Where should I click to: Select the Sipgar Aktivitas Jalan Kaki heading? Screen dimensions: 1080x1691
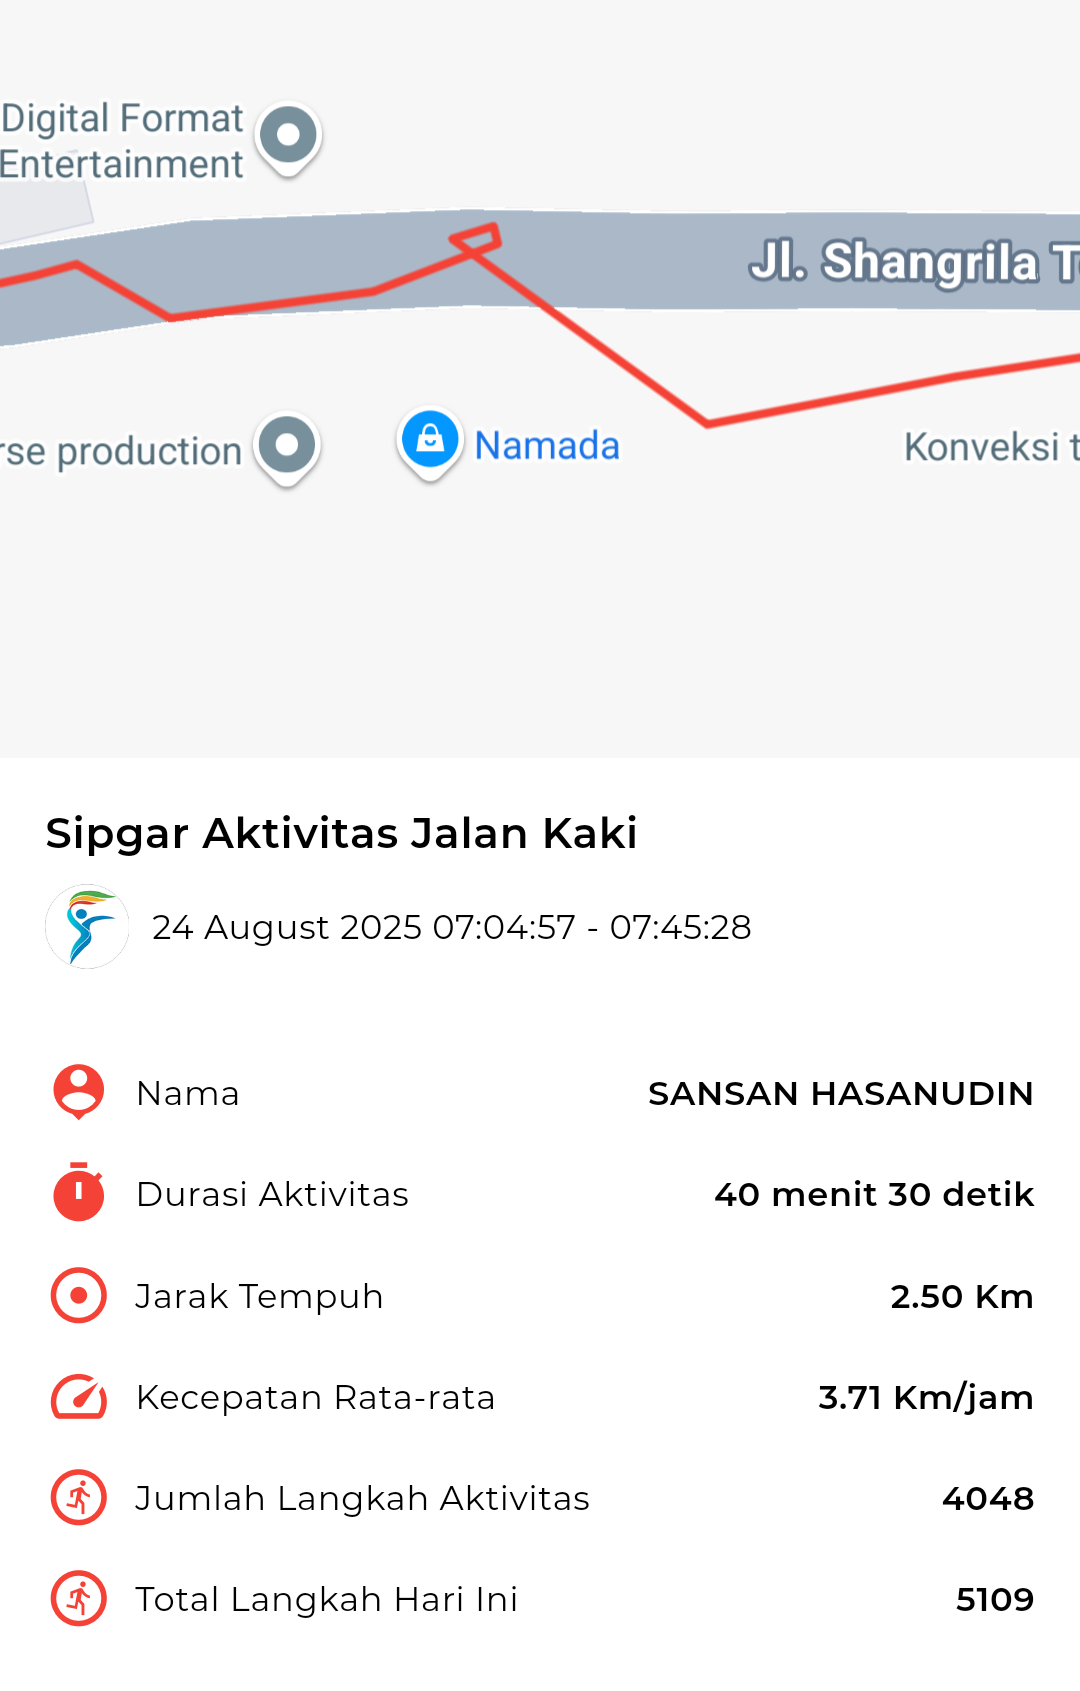[341, 833]
